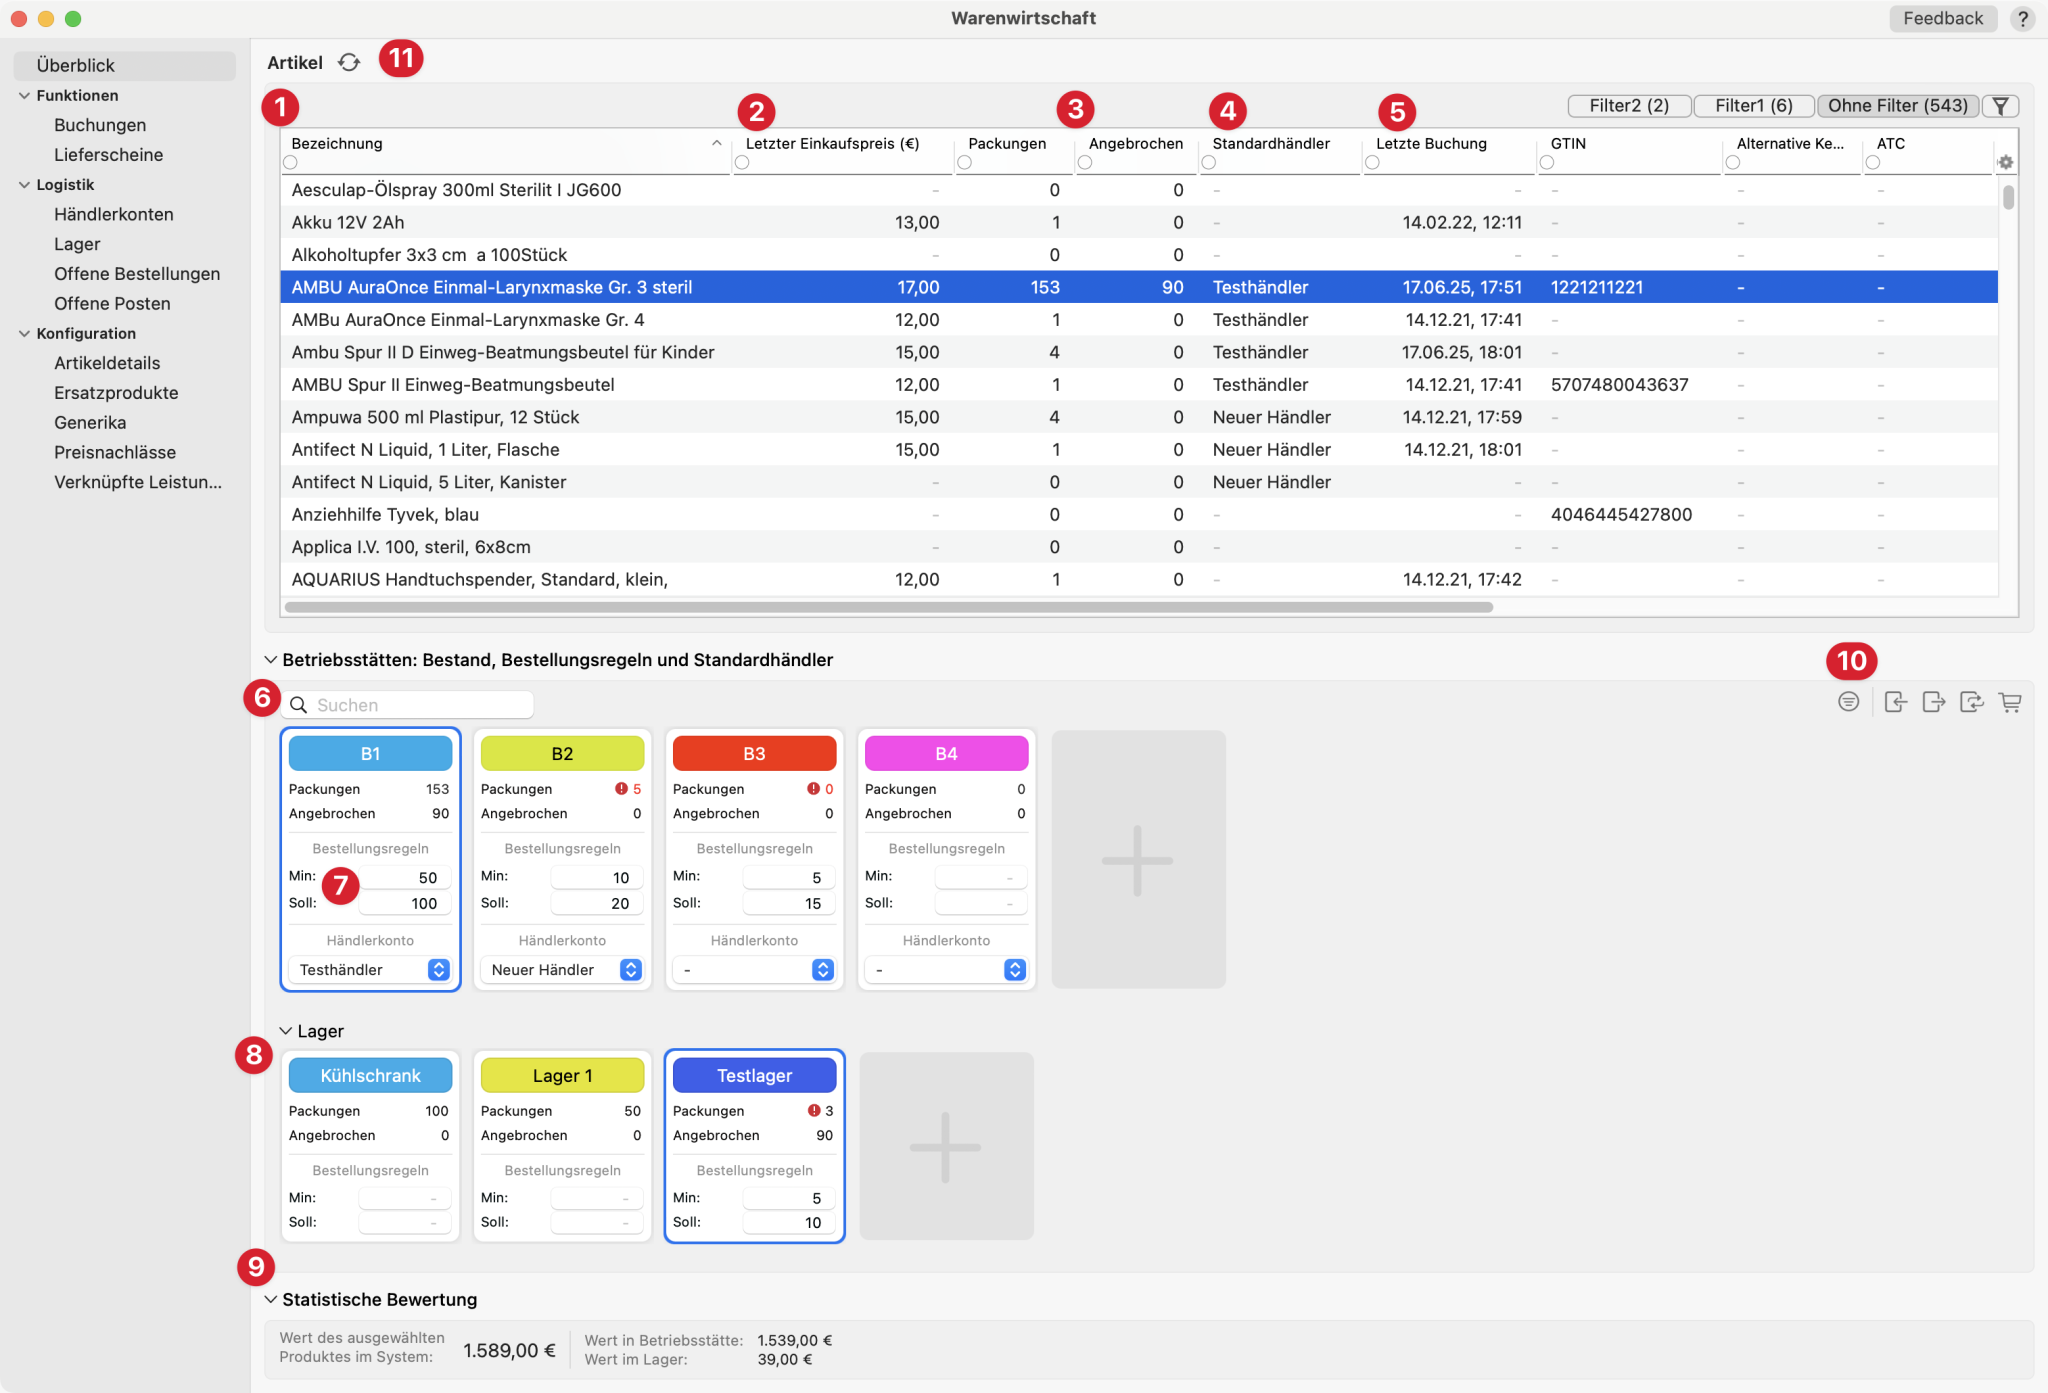The image size is (2048, 1393).
Task: Open help via the question mark icon
Action: point(2022,18)
